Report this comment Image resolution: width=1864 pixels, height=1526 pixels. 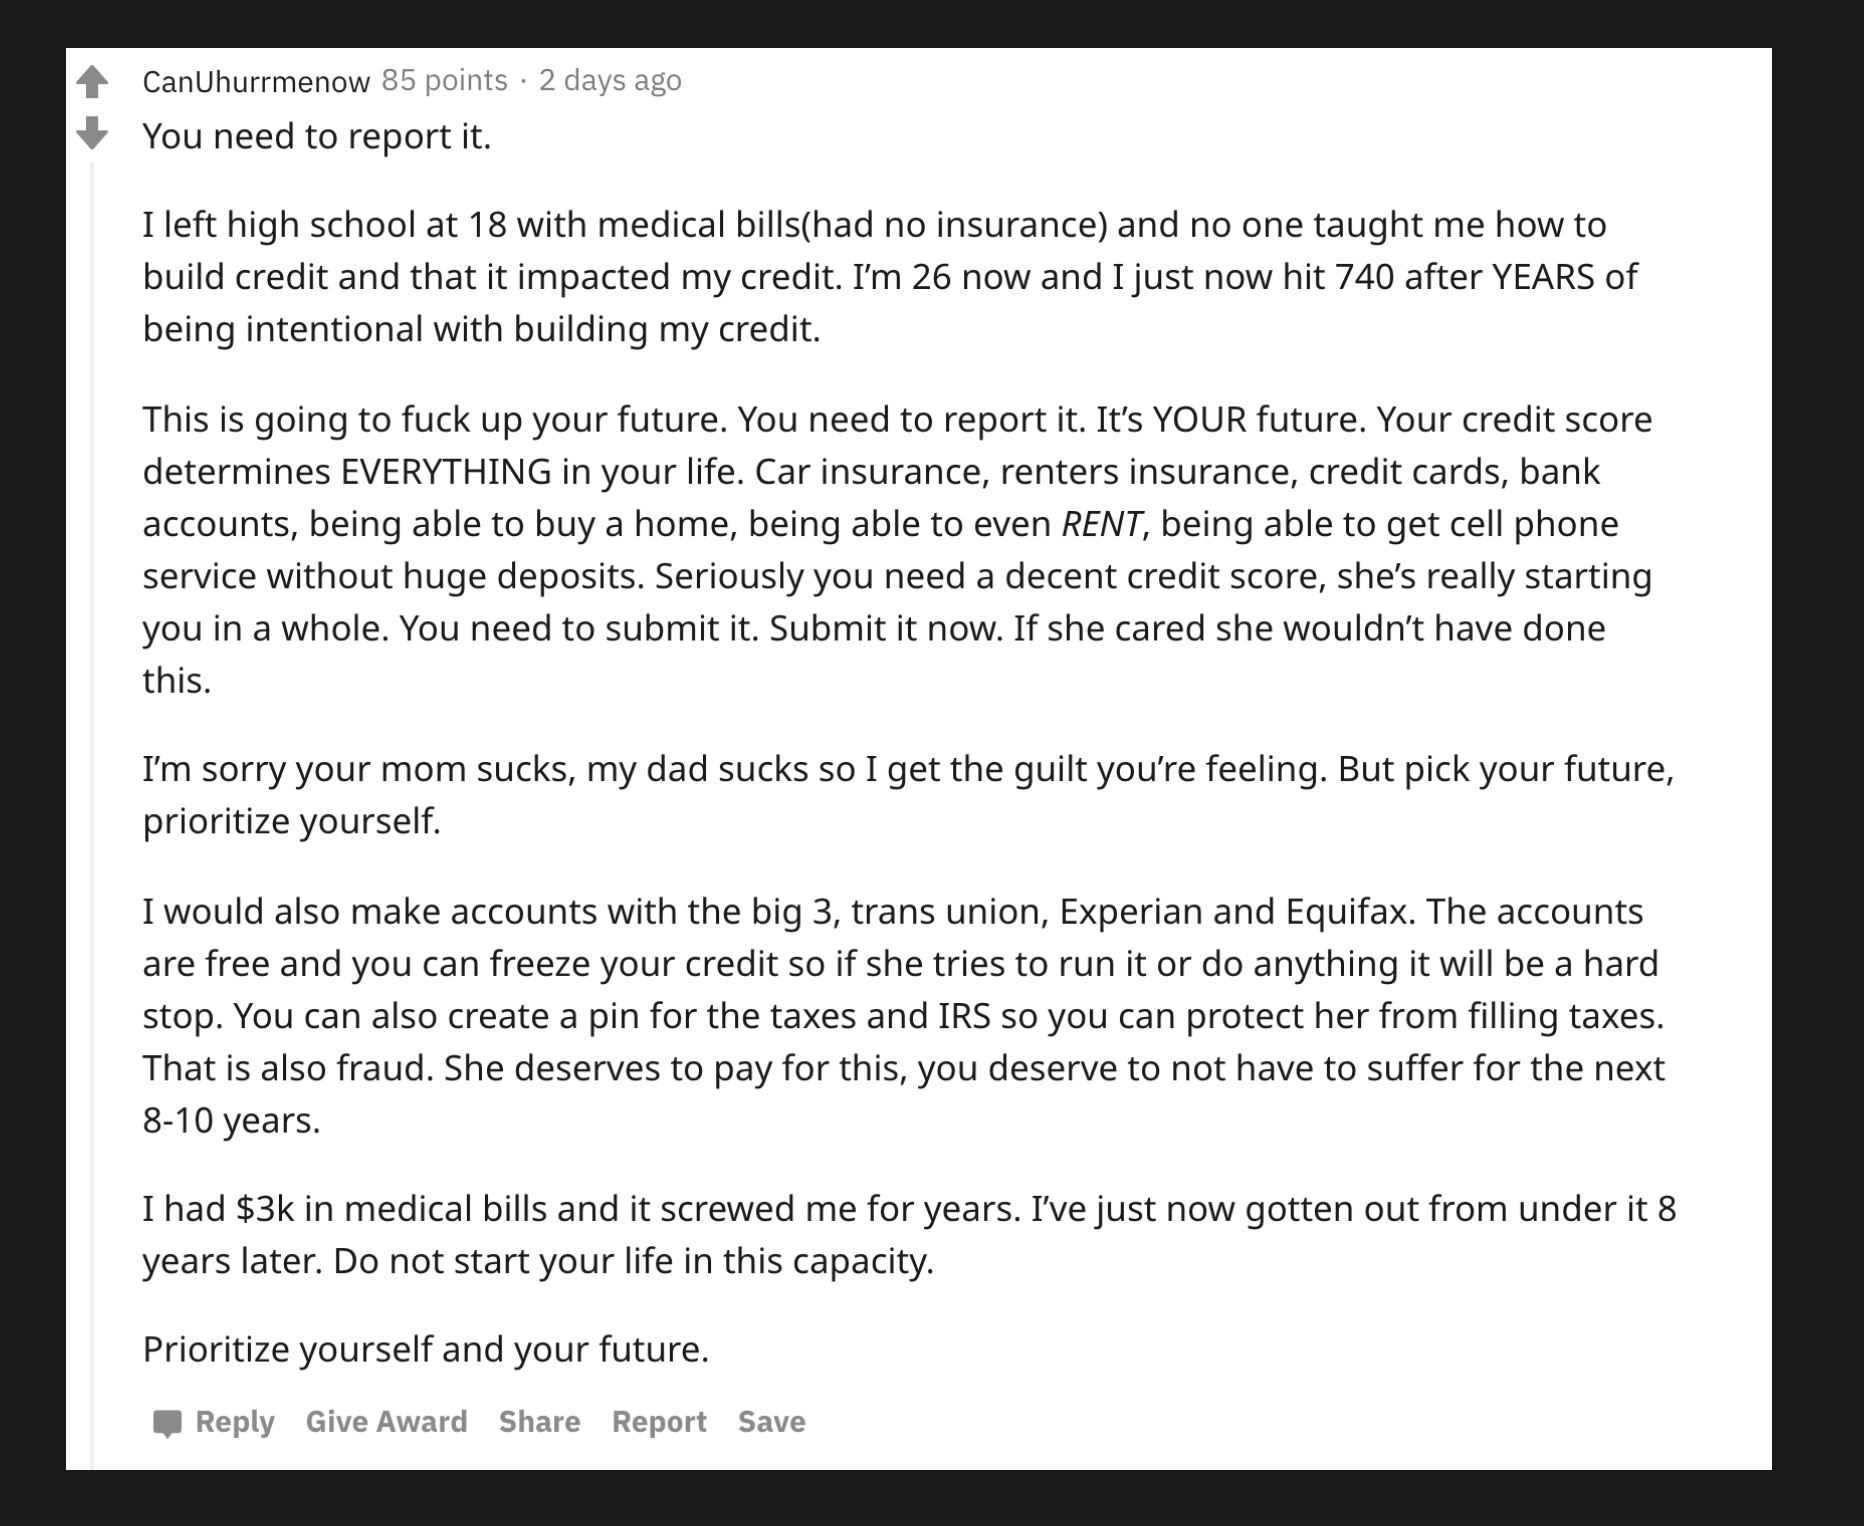click(x=659, y=1421)
